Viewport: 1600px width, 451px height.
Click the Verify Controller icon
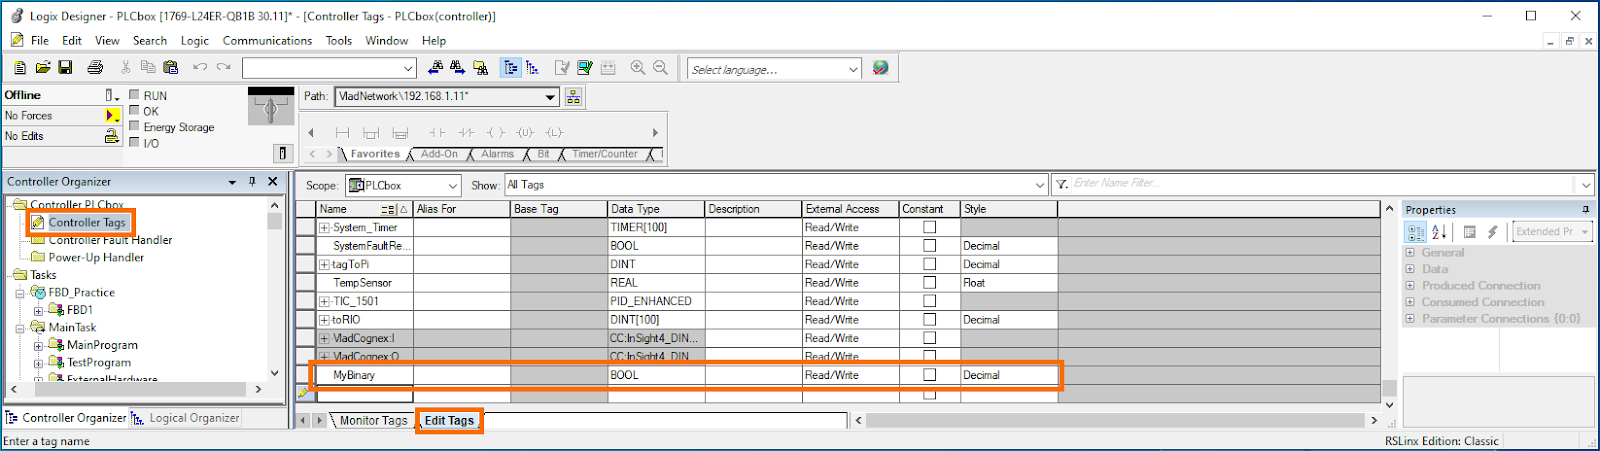(585, 68)
